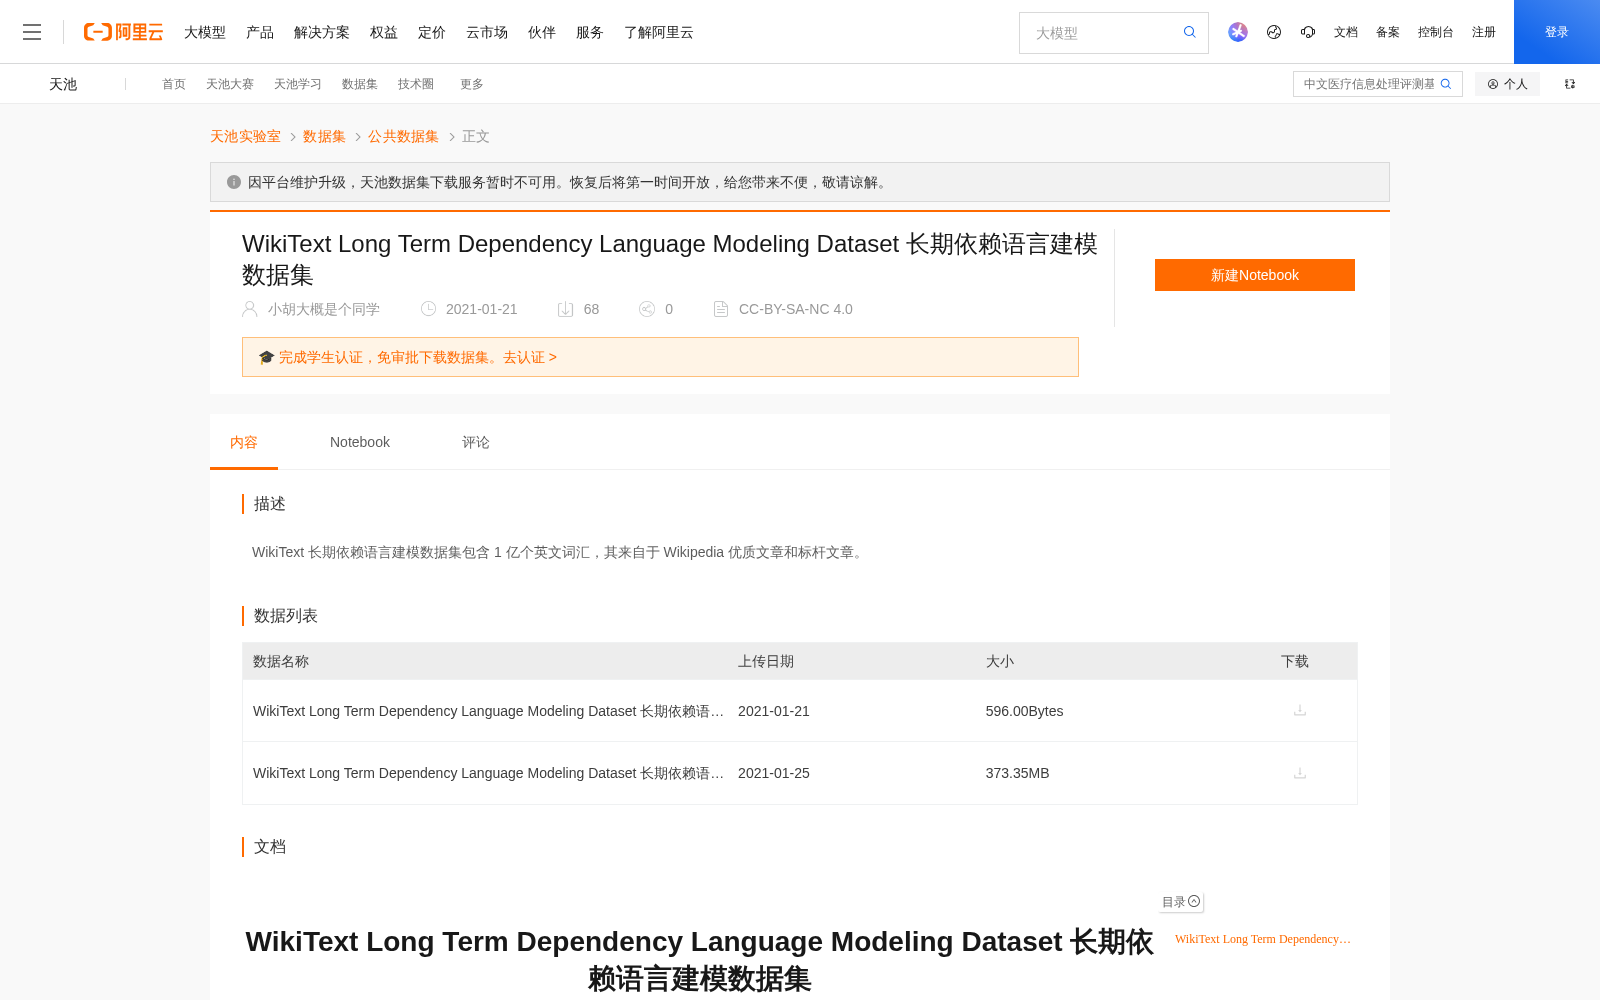
Task: Click the 上传日期 column header
Action: [x=766, y=661]
